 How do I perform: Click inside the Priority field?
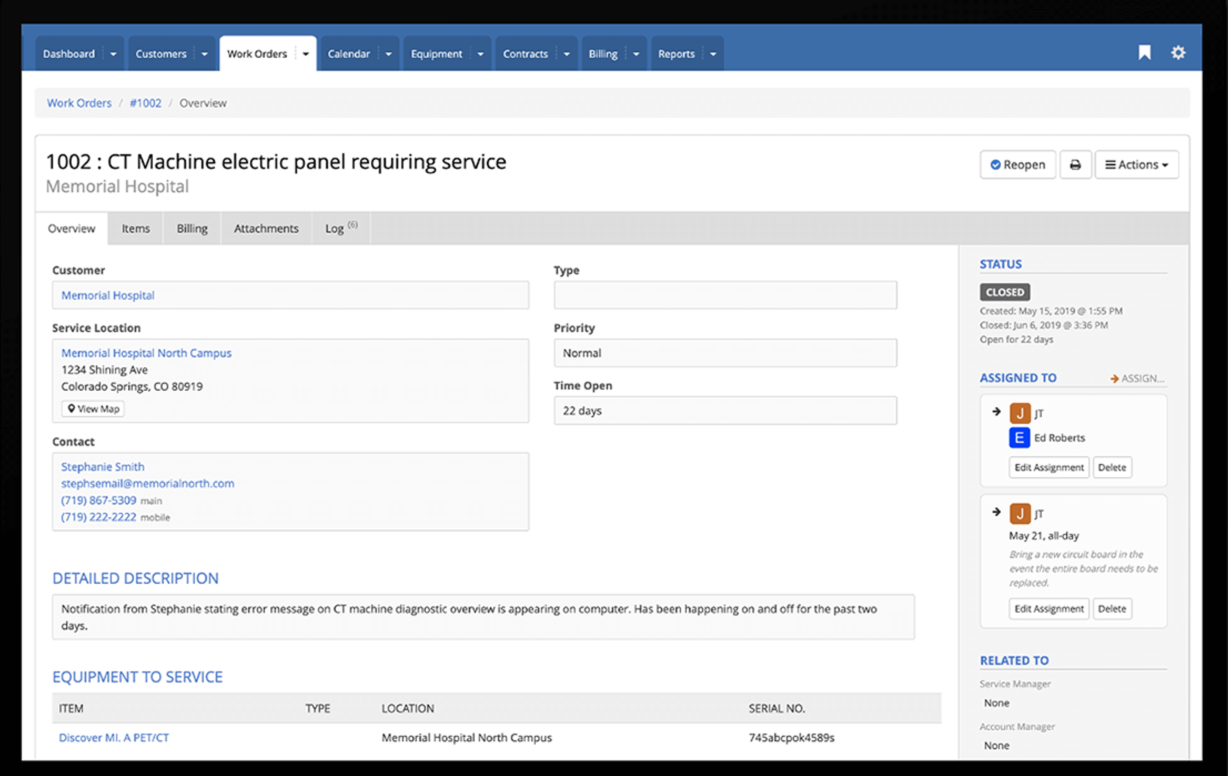pyautogui.click(x=724, y=352)
